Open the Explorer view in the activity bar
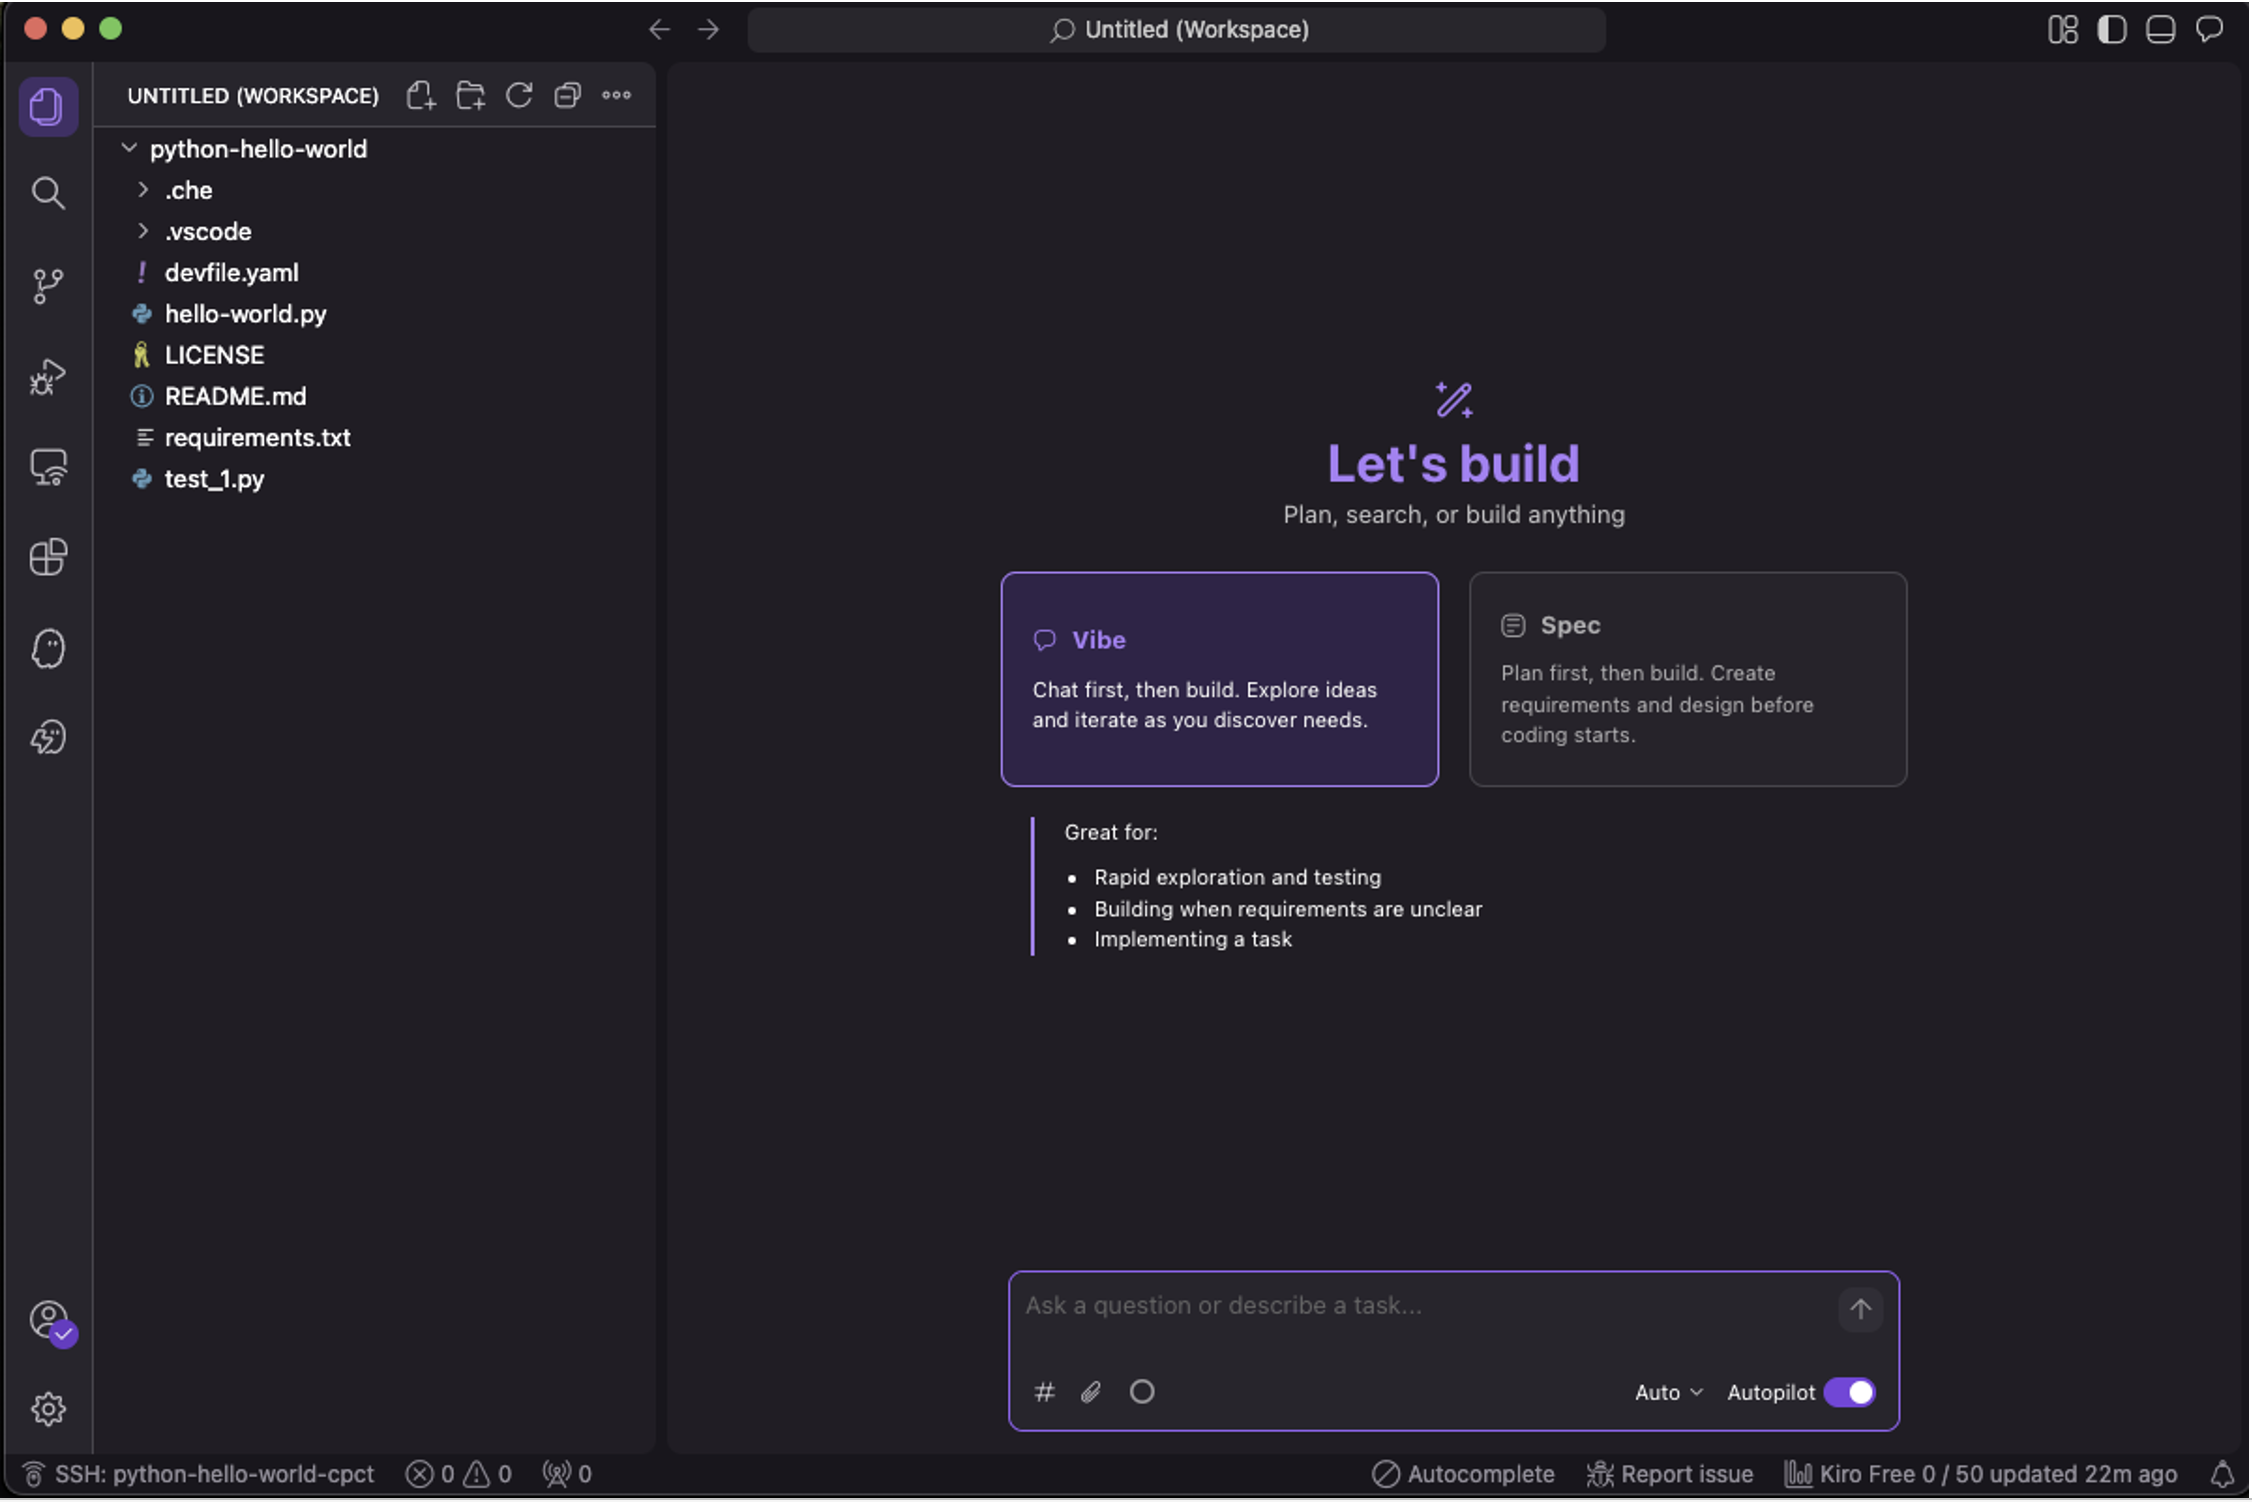The height and width of the screenshot is (1502, 2252). click(47, 106)
